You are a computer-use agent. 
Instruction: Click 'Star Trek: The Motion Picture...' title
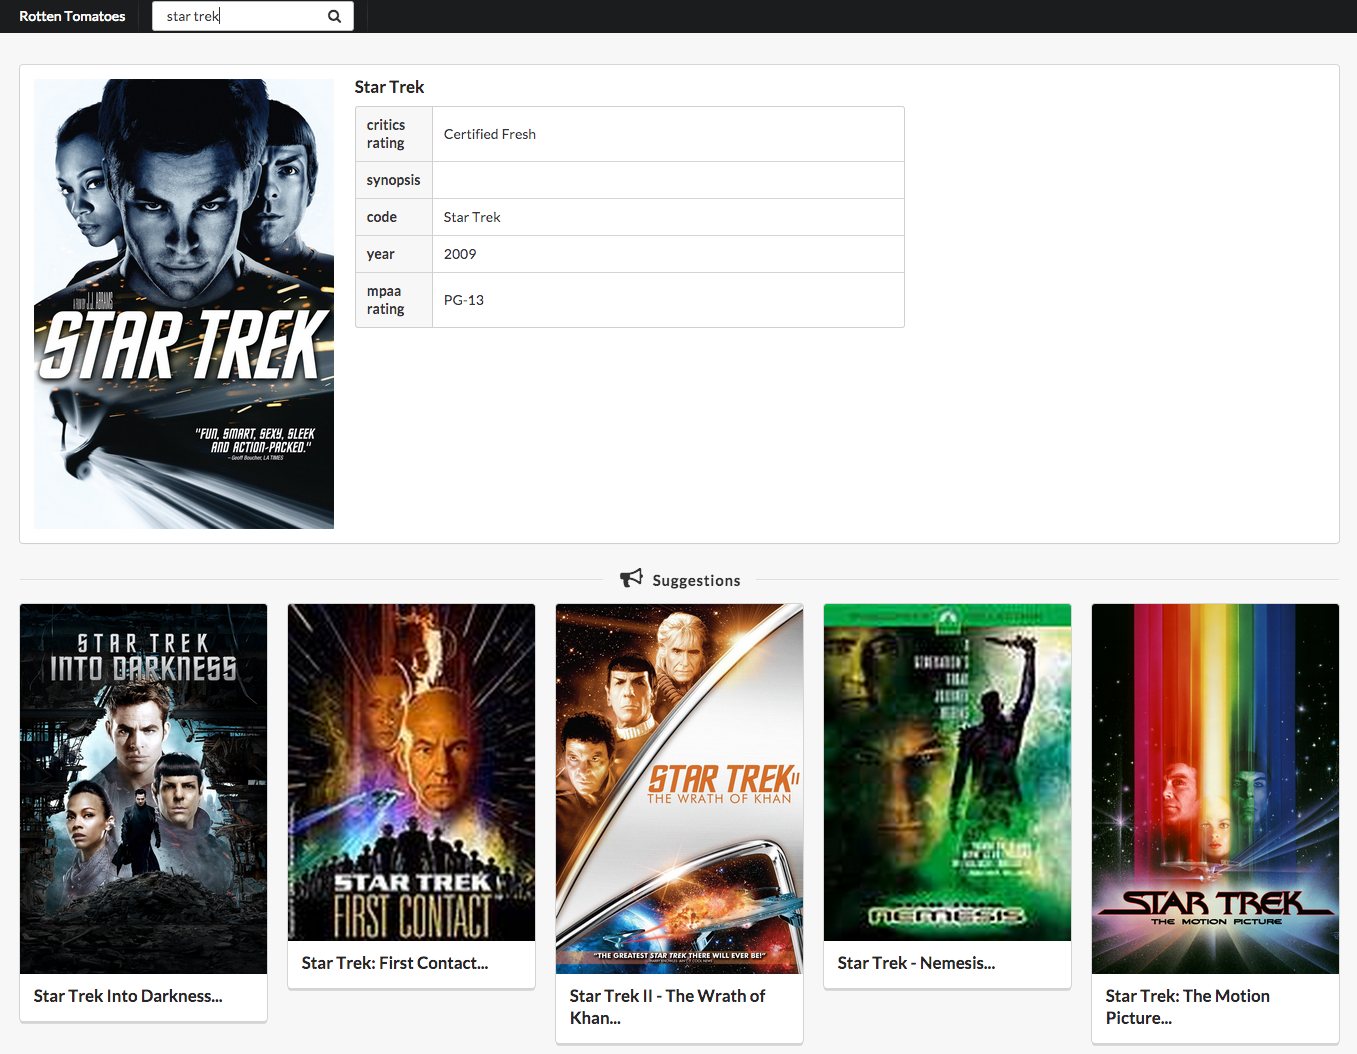(1187, 1007)
